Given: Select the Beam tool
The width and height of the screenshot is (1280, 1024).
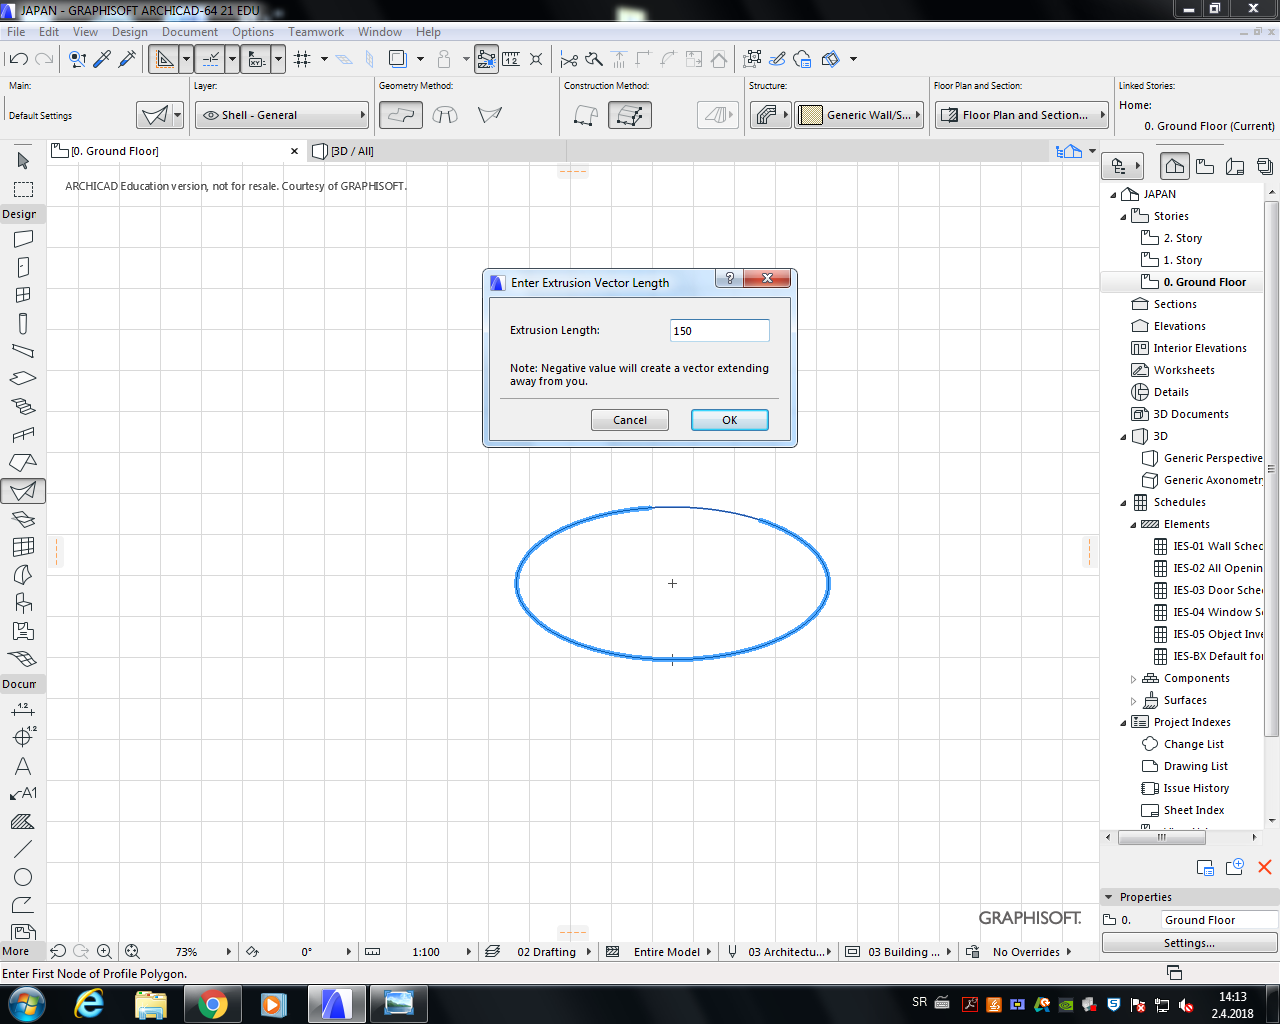Looking at the screenshot, I should click(x=23, y=351).
